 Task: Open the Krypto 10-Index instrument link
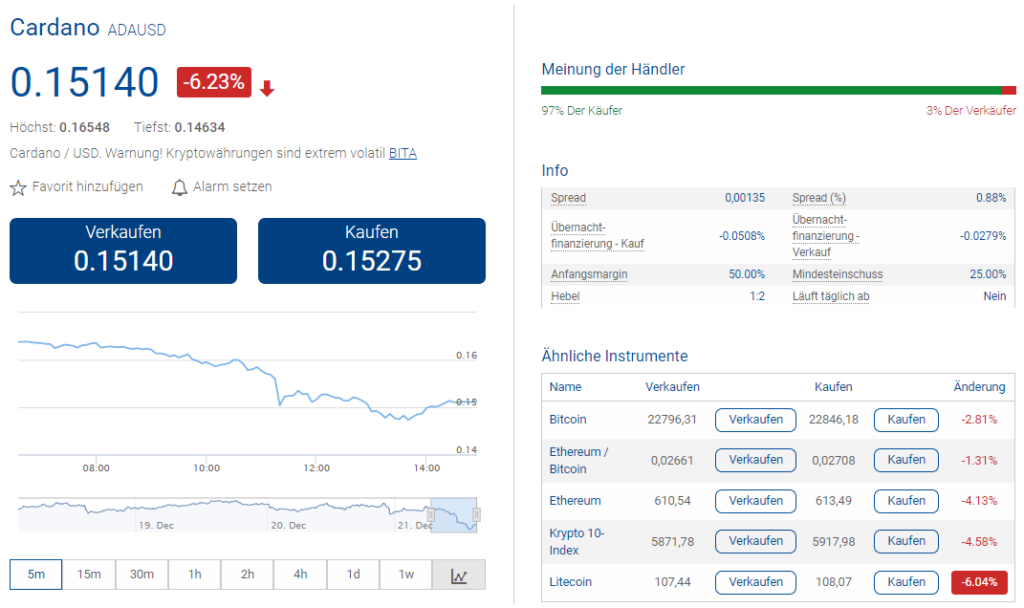pos(577,541)
